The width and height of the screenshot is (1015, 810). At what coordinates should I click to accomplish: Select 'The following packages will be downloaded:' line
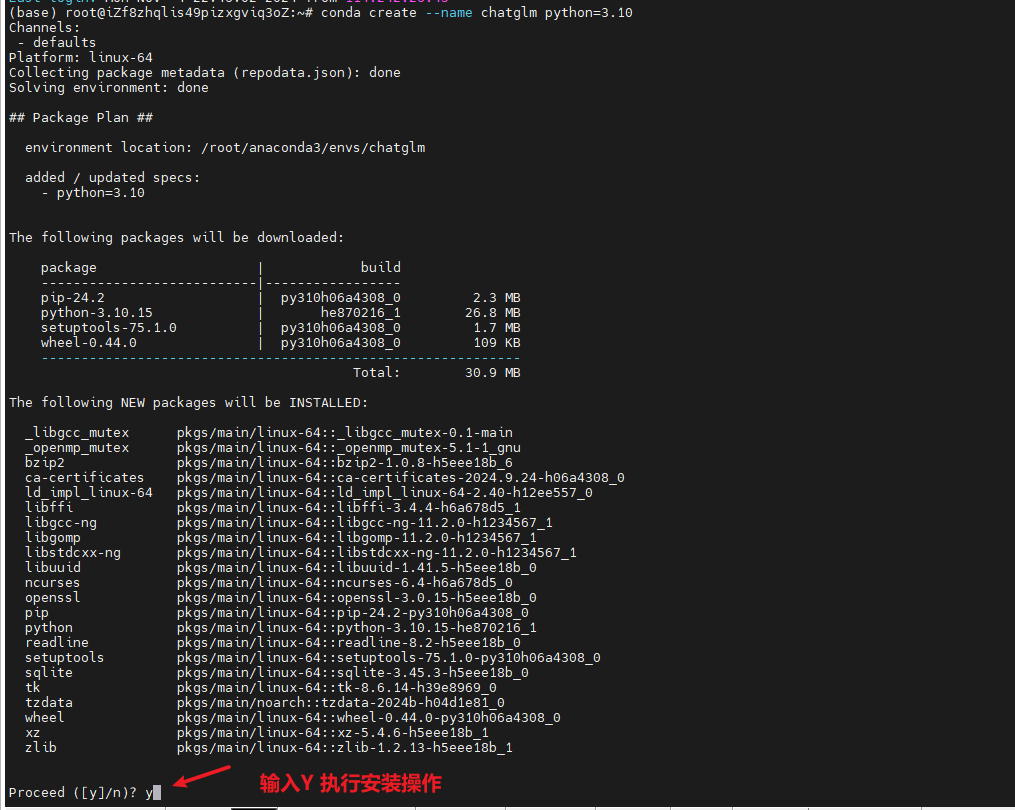tap(177, 238)
